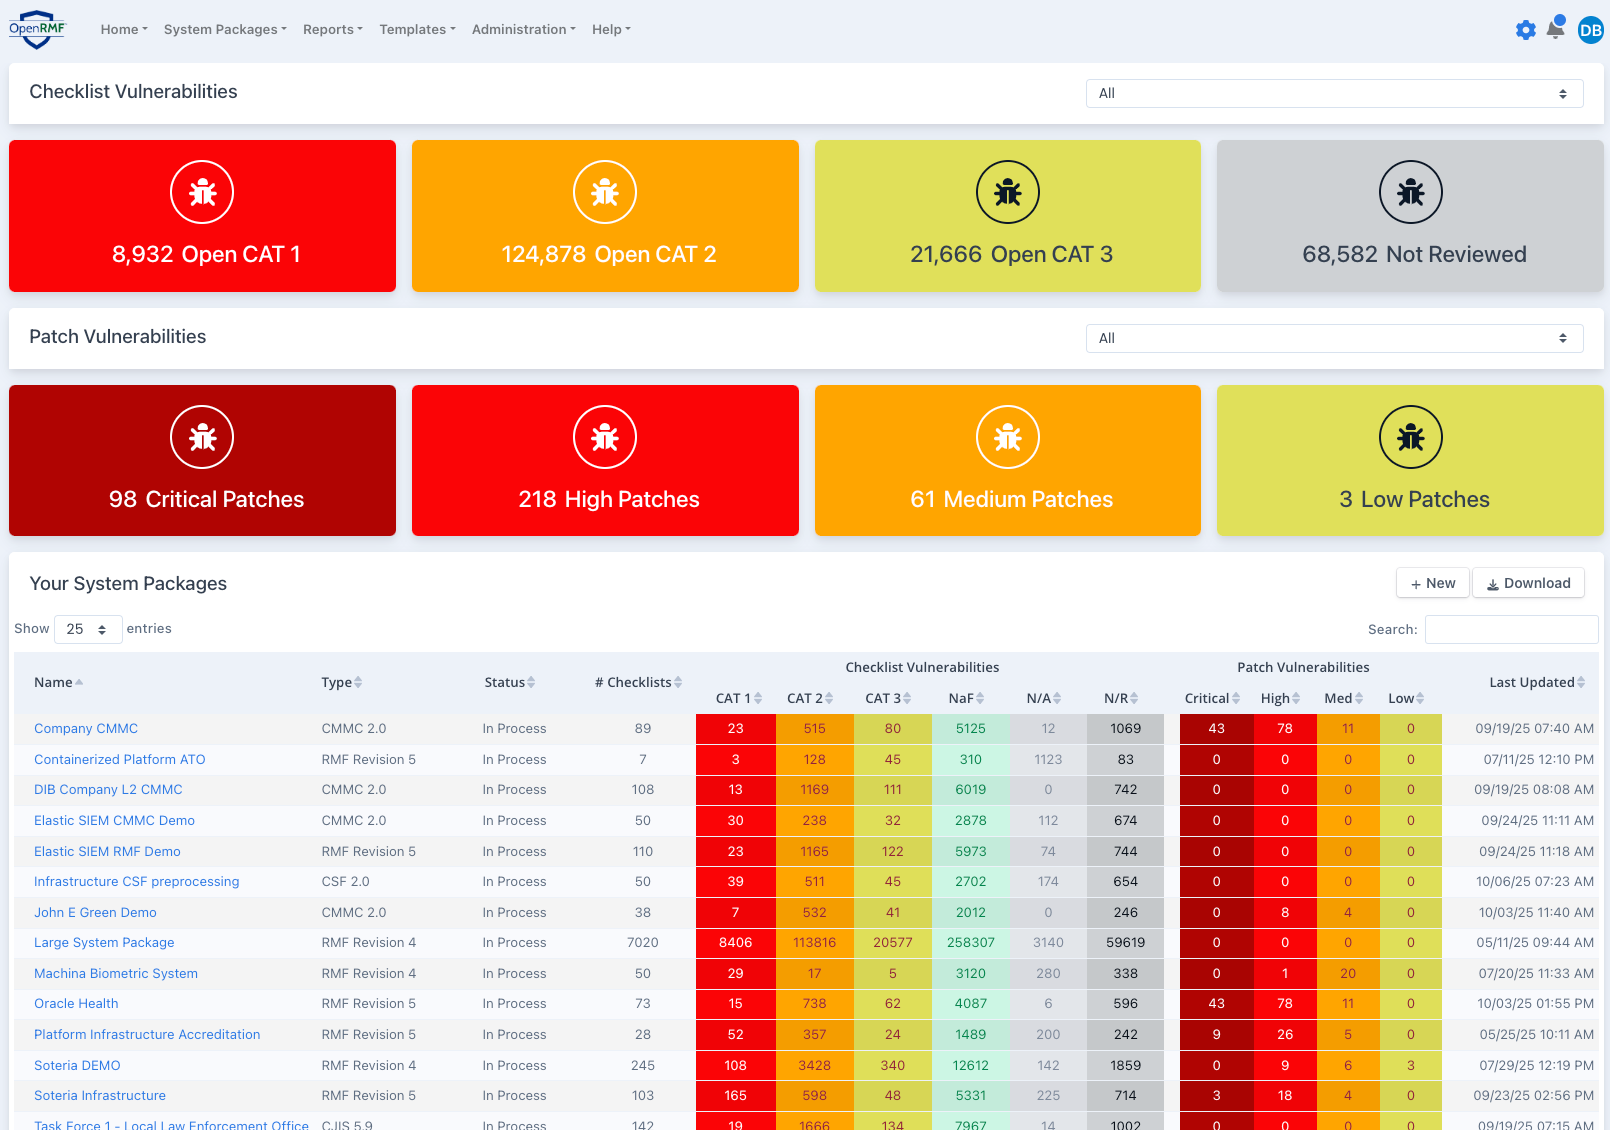Open the Reports menu
Viewport: 1610px width, 1130px height.
pyautogui.click(x=332, y=29)
